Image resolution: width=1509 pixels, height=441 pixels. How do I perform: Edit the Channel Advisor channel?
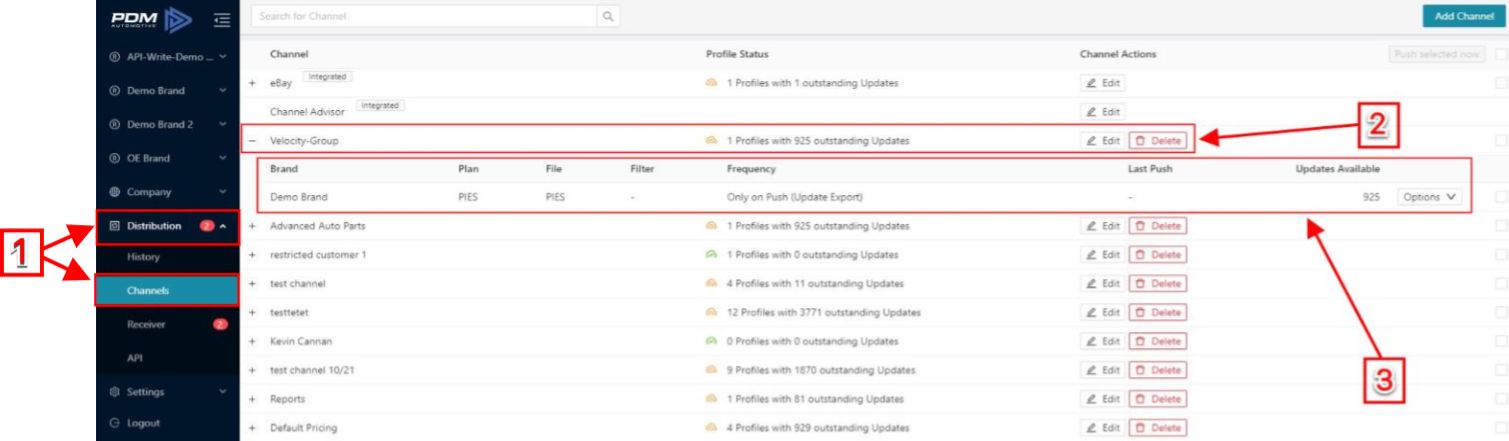(1103, 112)
